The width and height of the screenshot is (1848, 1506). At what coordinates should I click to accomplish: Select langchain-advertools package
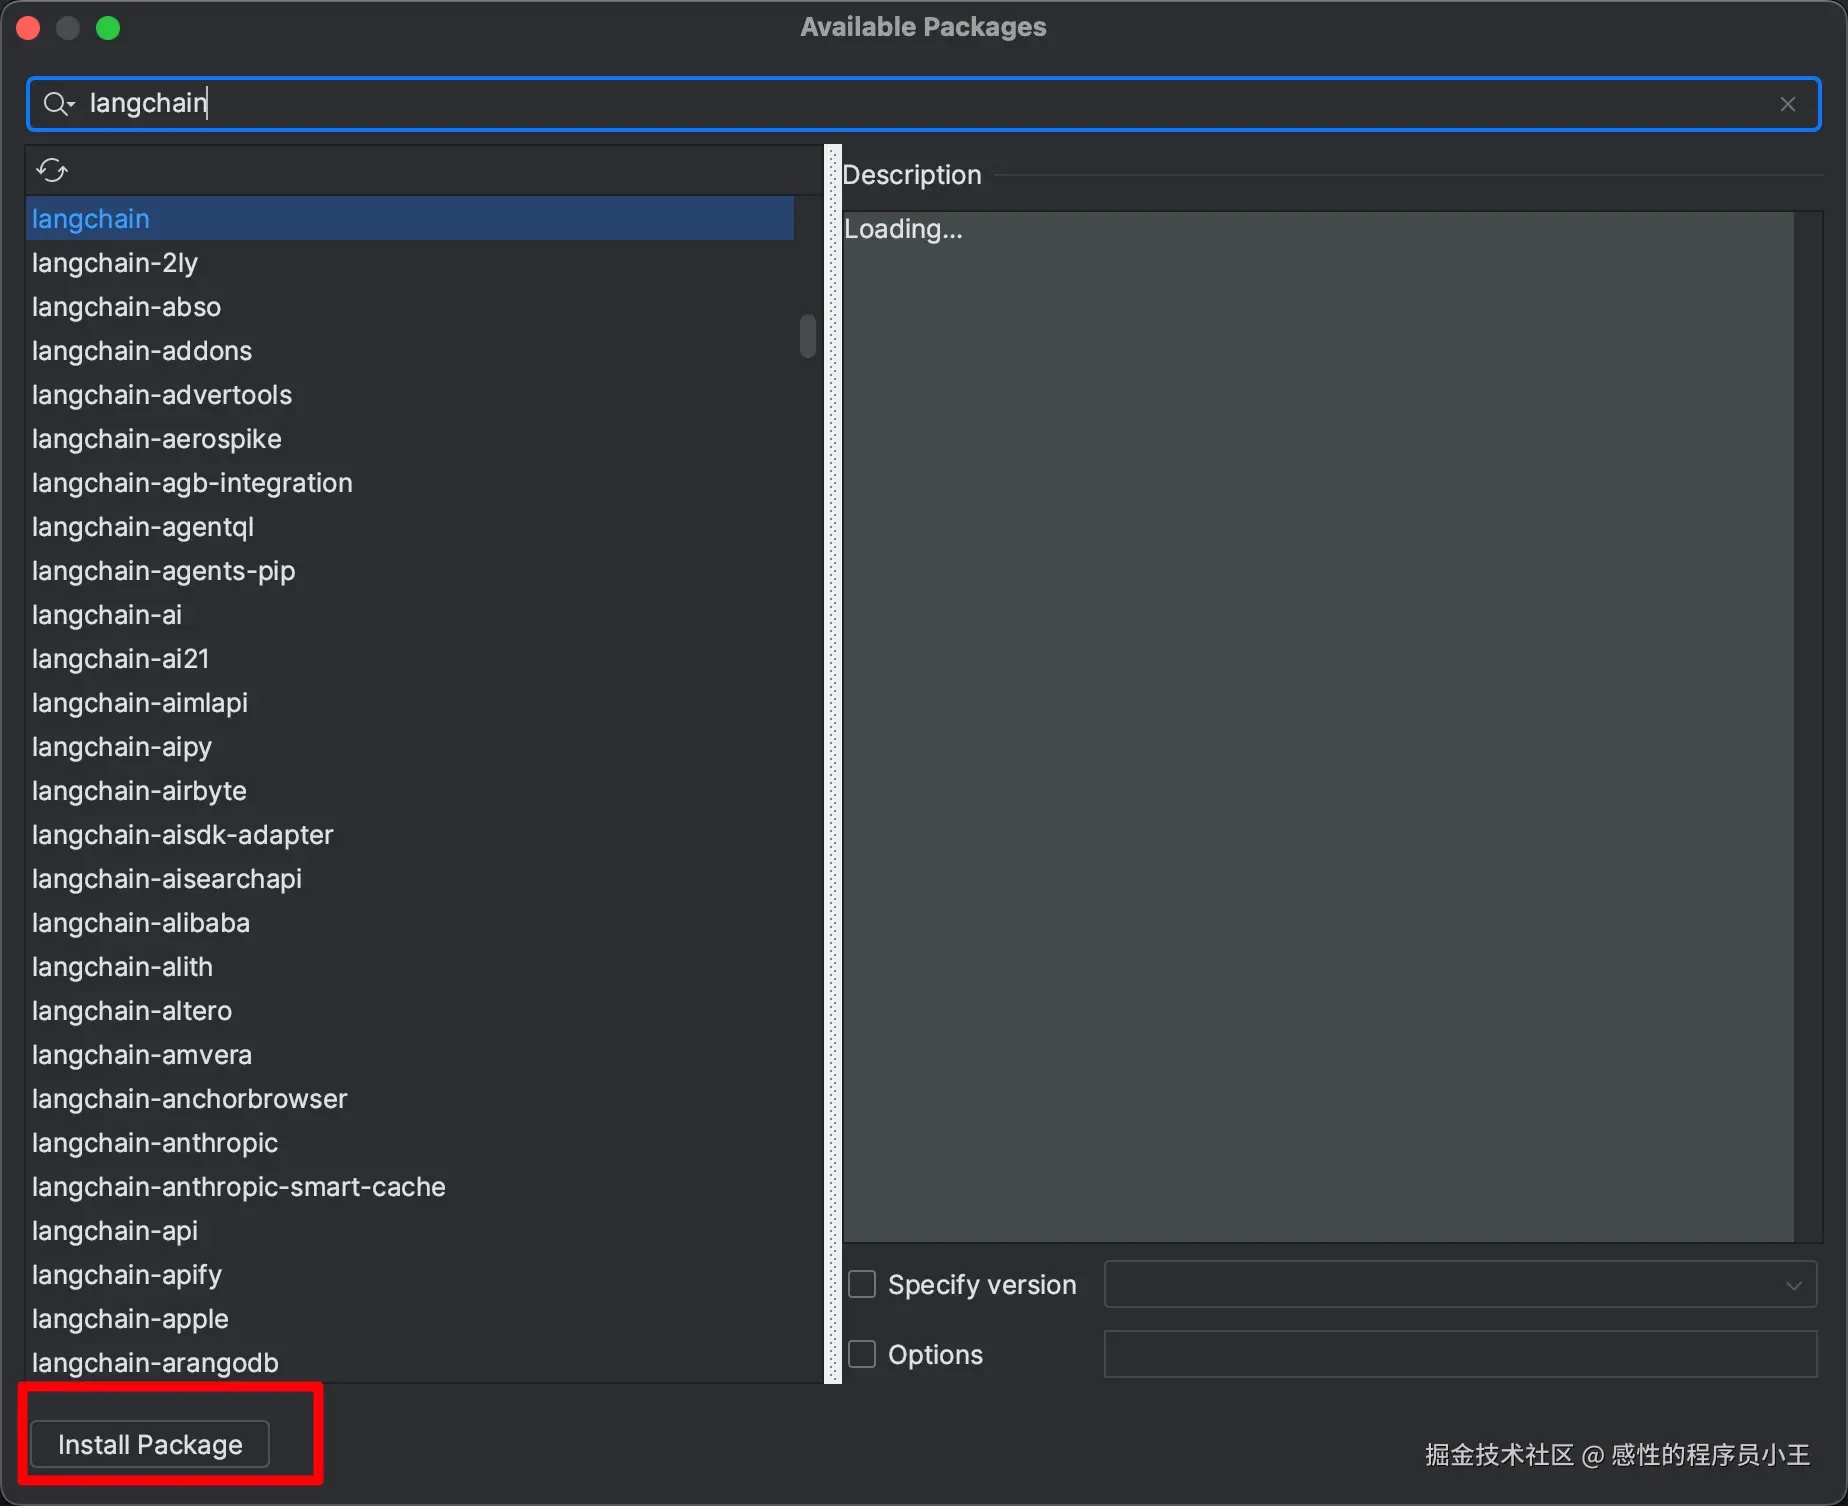point(410,394)
